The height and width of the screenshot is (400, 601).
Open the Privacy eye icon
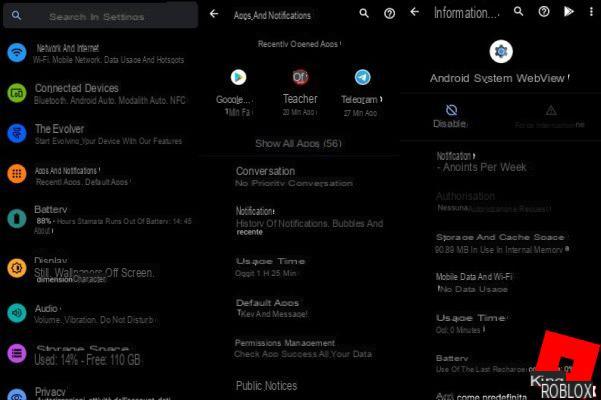(x=17, y=395)
